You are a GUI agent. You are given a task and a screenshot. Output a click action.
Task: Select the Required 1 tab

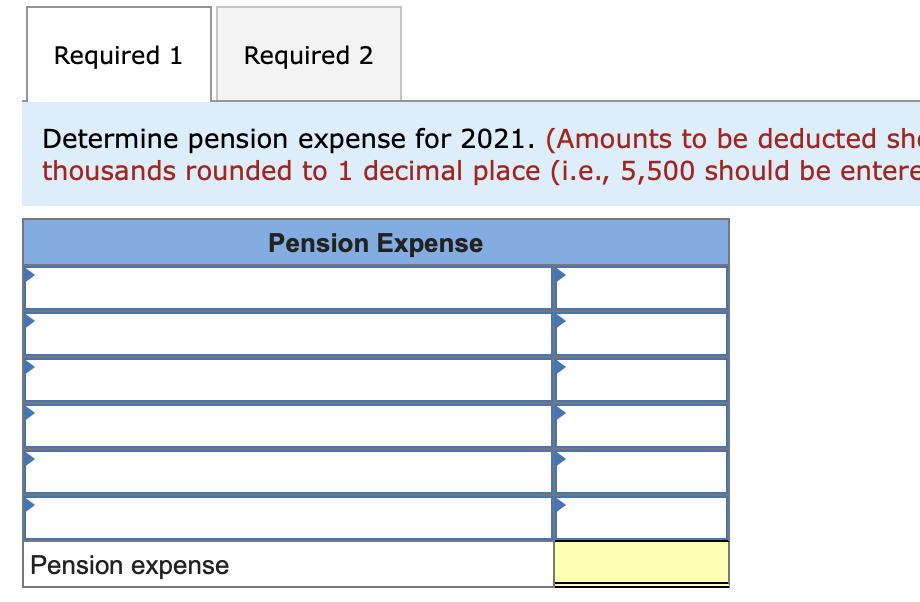(117, 54)
